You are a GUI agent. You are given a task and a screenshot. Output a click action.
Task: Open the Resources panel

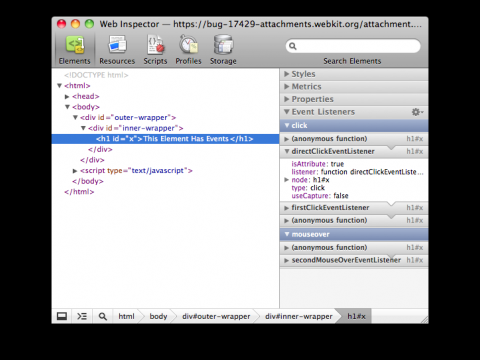tap(117, 50)
